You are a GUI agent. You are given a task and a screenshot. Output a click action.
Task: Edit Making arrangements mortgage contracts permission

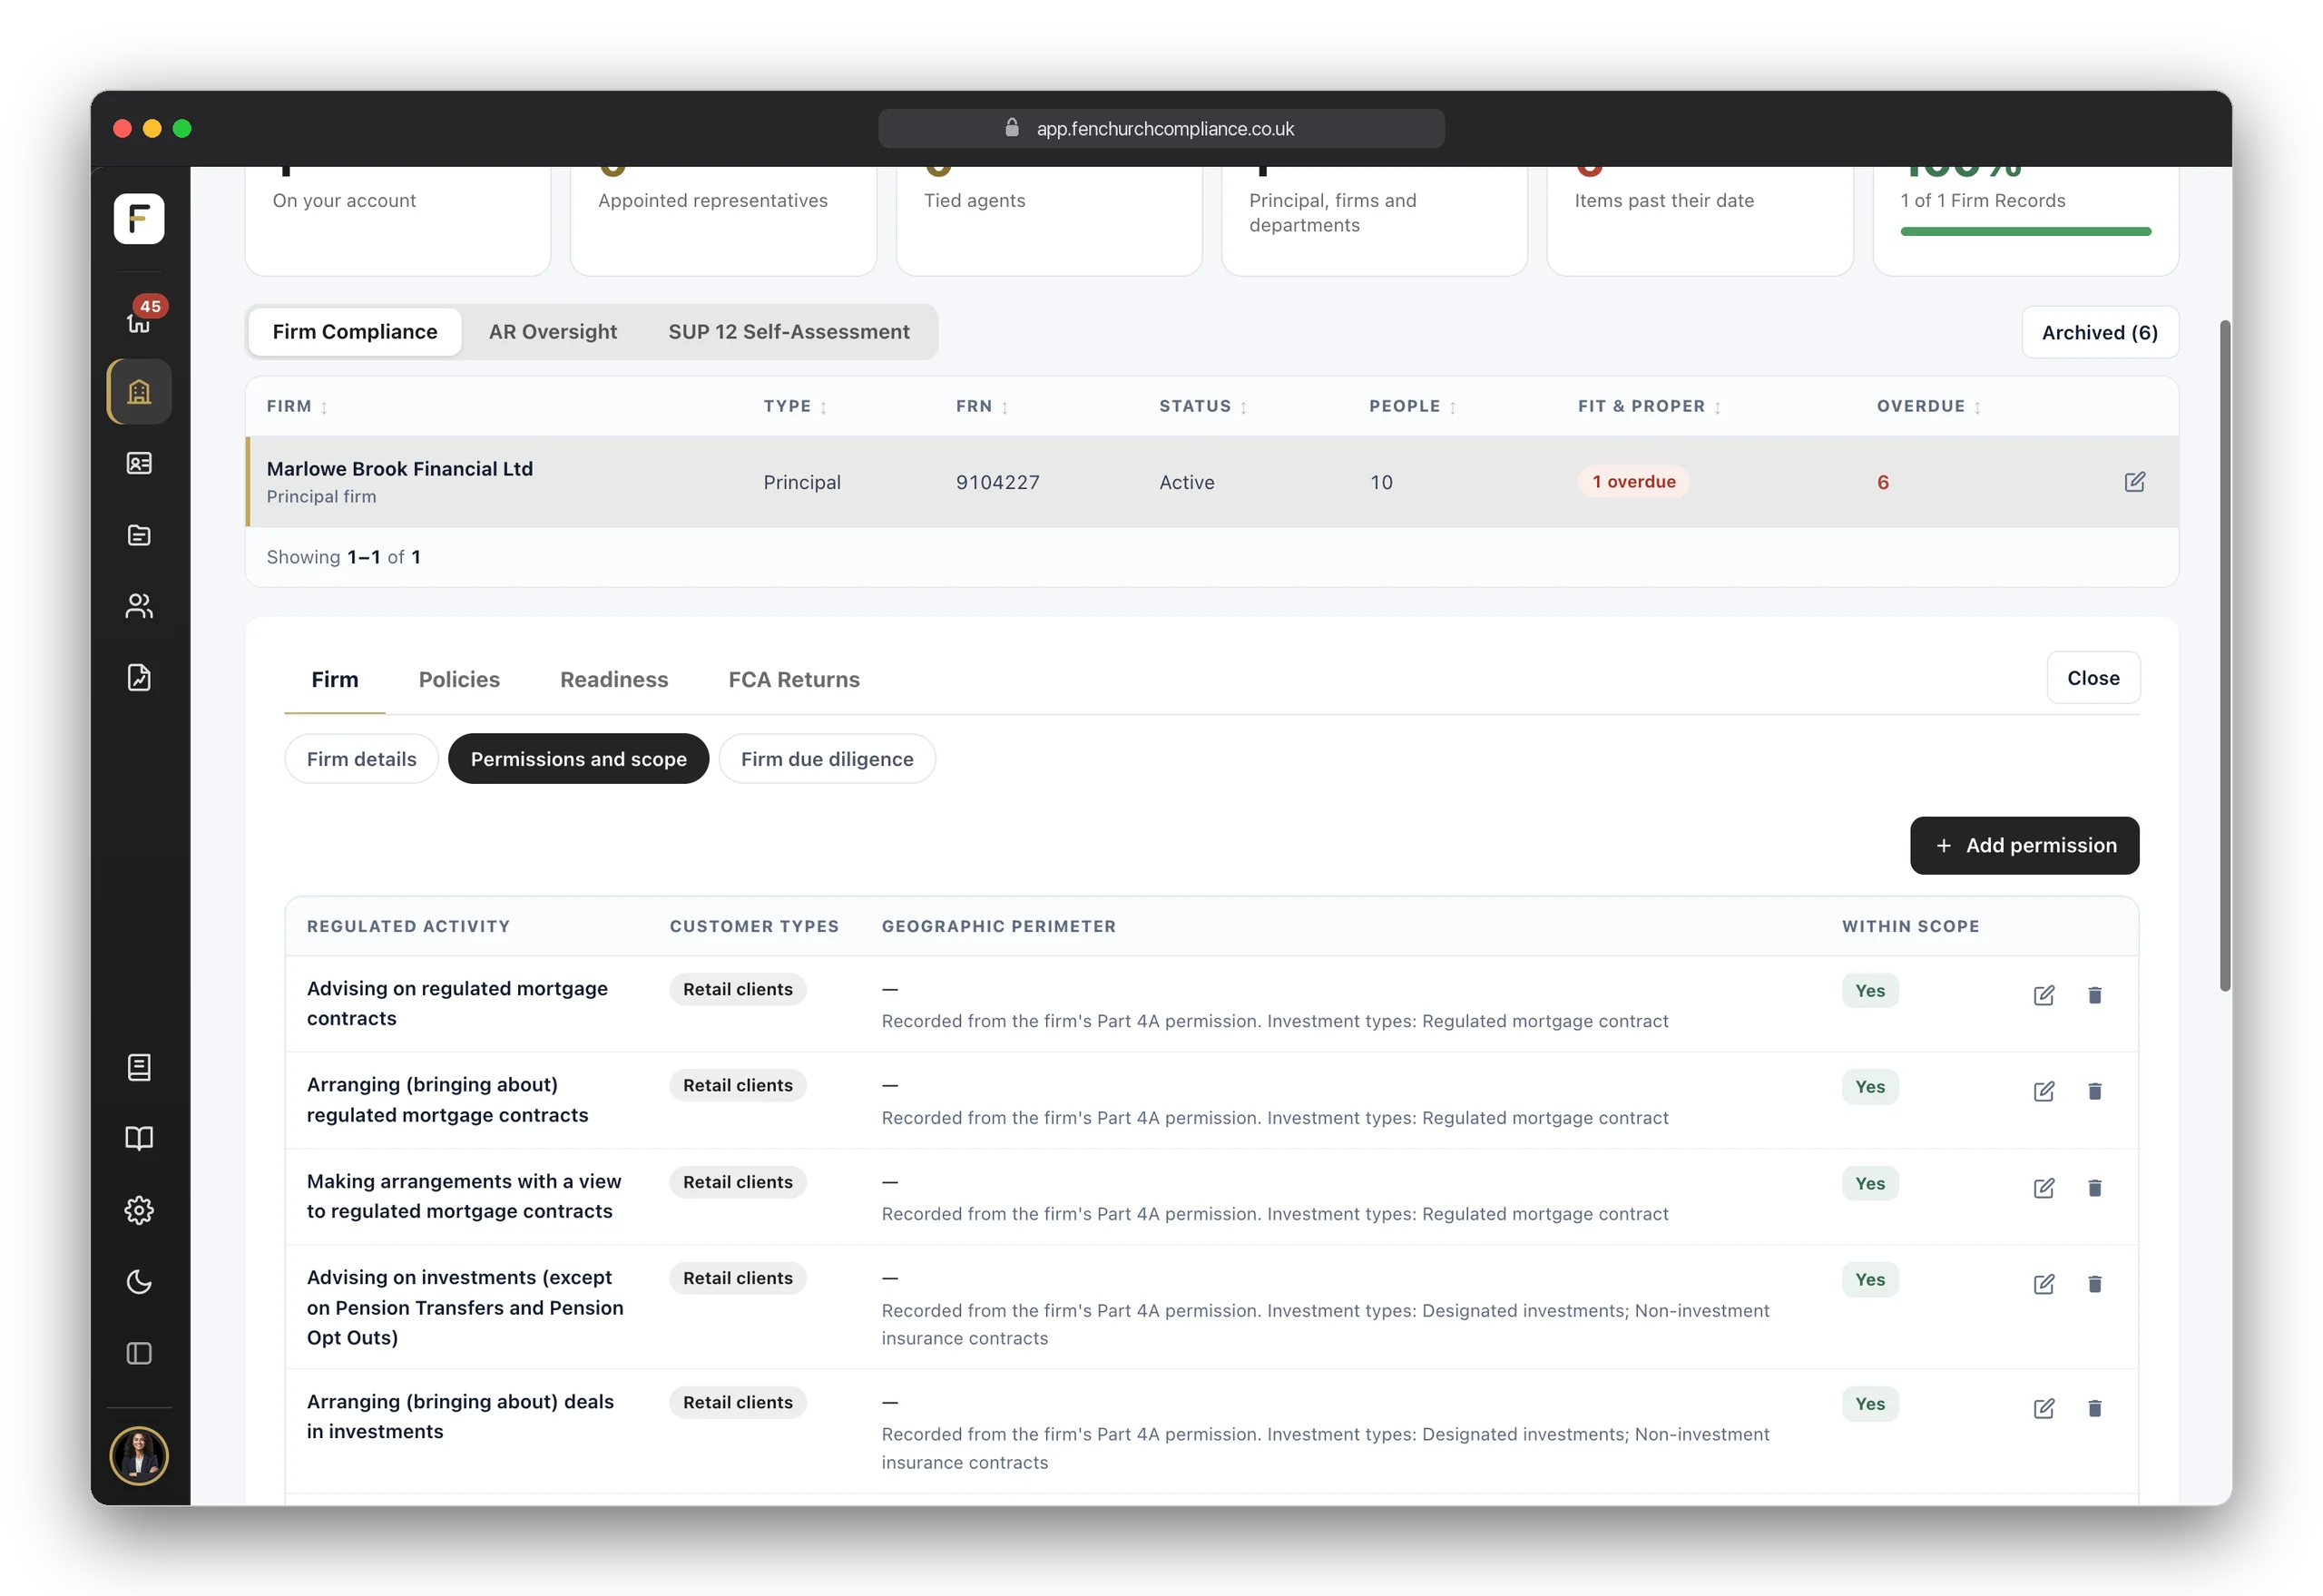(2043, 1188)
